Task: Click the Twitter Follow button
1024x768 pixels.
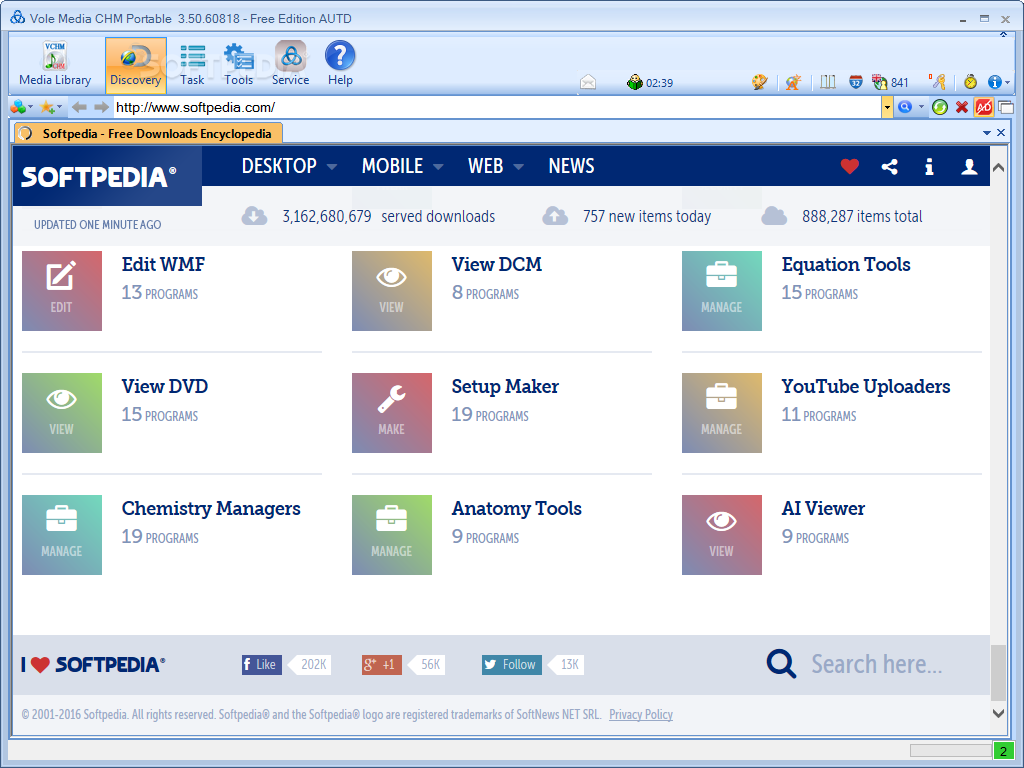Action: pos(512,664)
